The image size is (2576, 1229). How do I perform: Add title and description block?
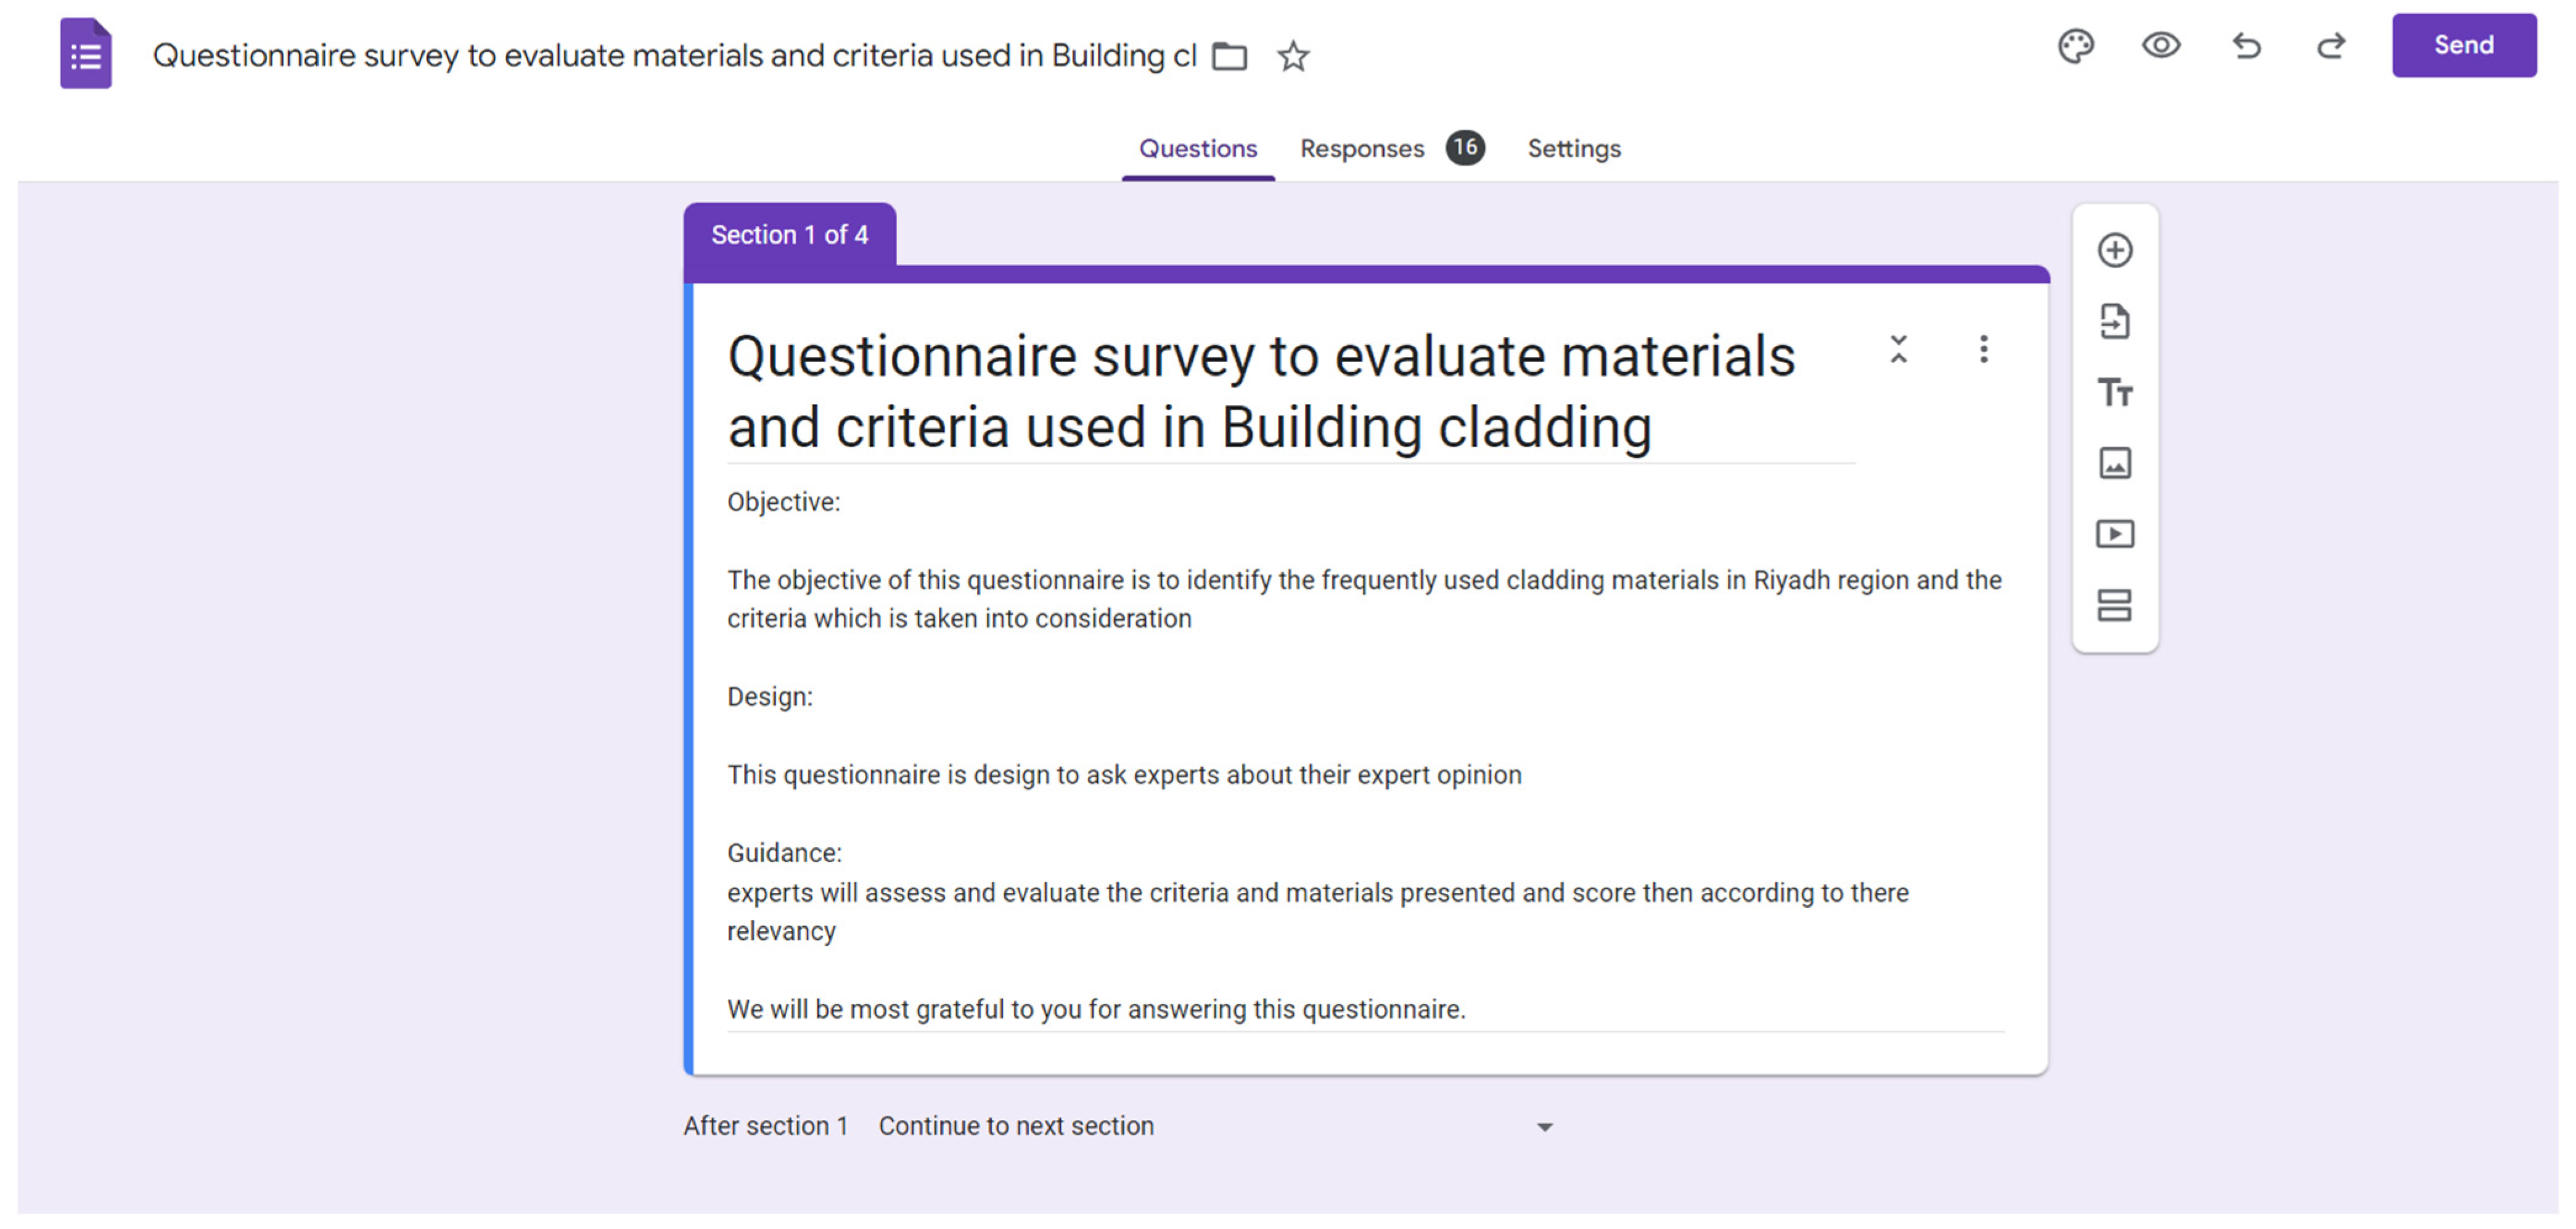tap(2114, 392)
